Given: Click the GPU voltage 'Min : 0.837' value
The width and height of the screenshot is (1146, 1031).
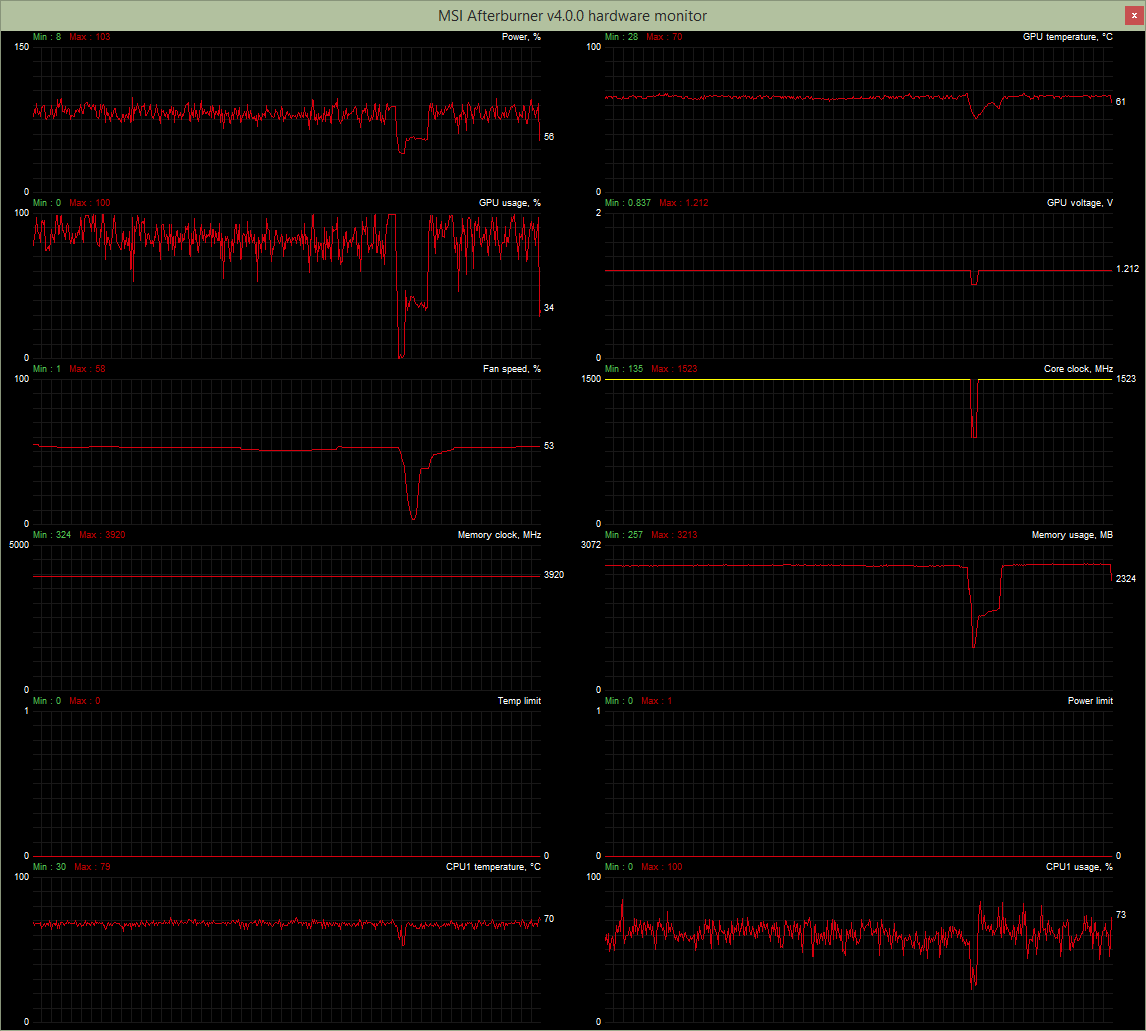Looking at the screenshot, I should coord(628,202).
